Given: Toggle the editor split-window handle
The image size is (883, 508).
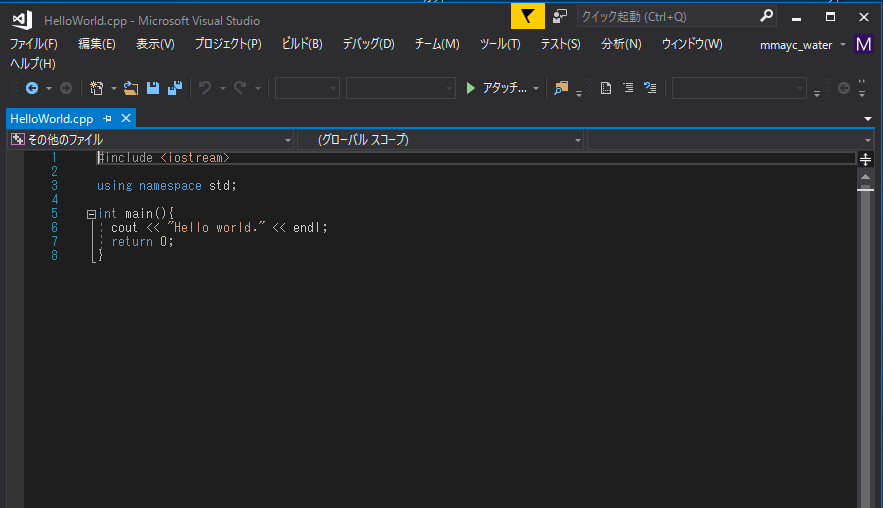Looking at the screenshot, I should tap(866, 159).
